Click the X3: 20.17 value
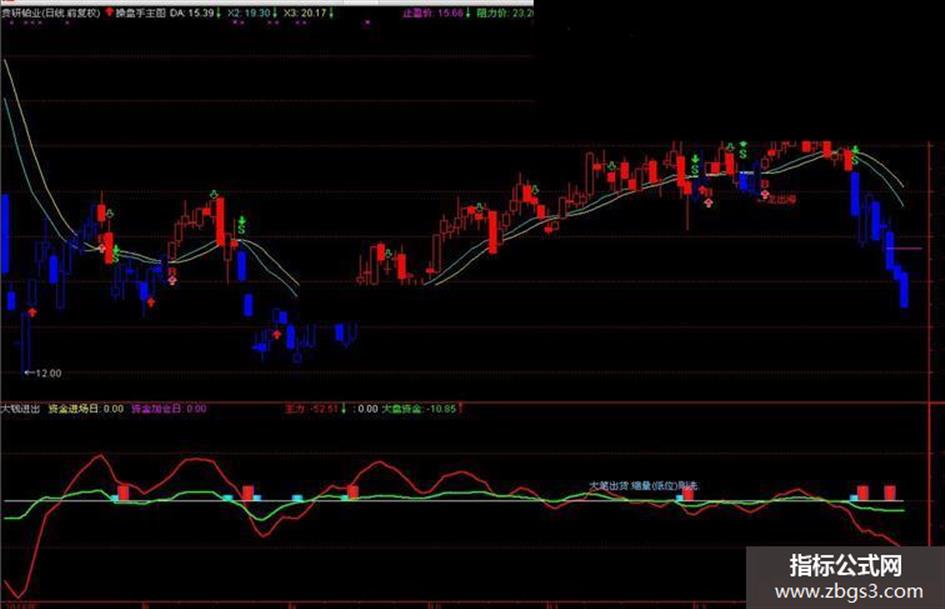The height and width of the screenshot is (609, 945). point(304,13)
